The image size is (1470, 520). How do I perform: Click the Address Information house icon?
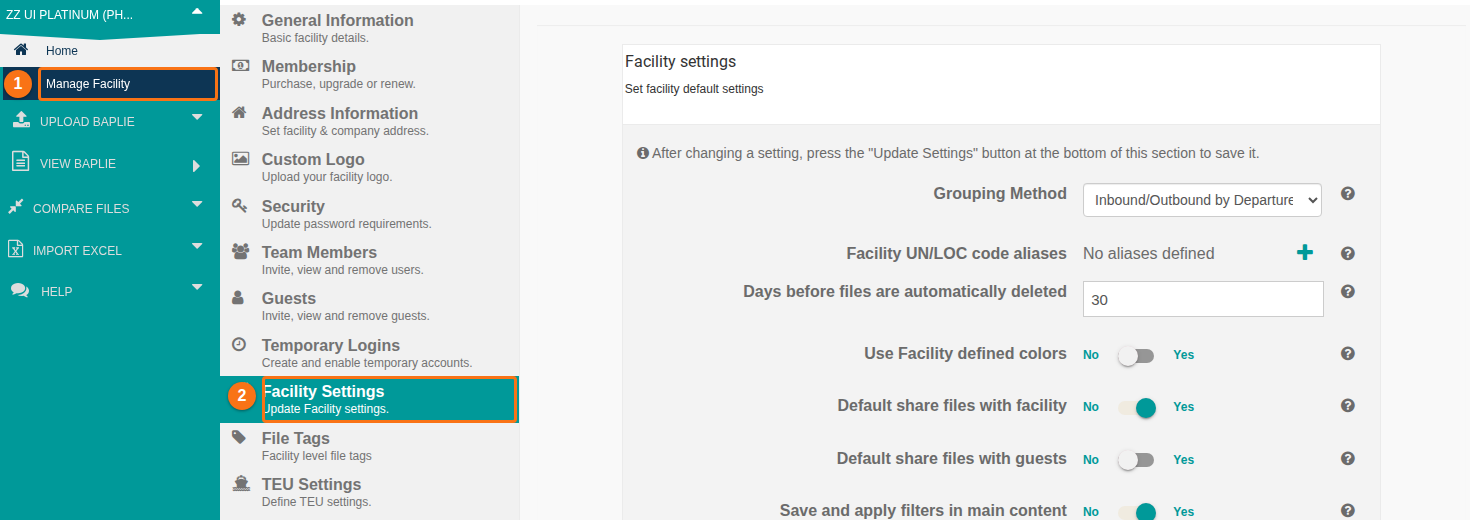[x=239, y=112]
